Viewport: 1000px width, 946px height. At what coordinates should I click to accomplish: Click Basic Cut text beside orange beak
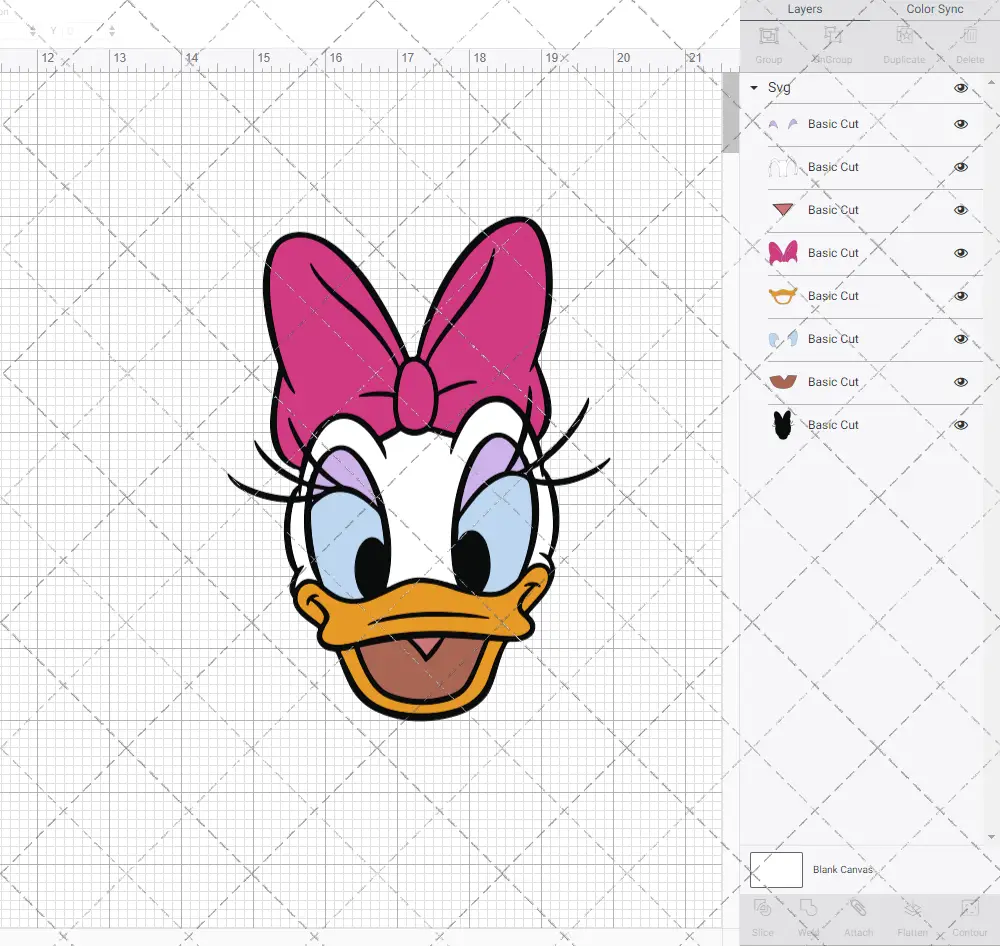pyautogui.click(x=833, y=296)
